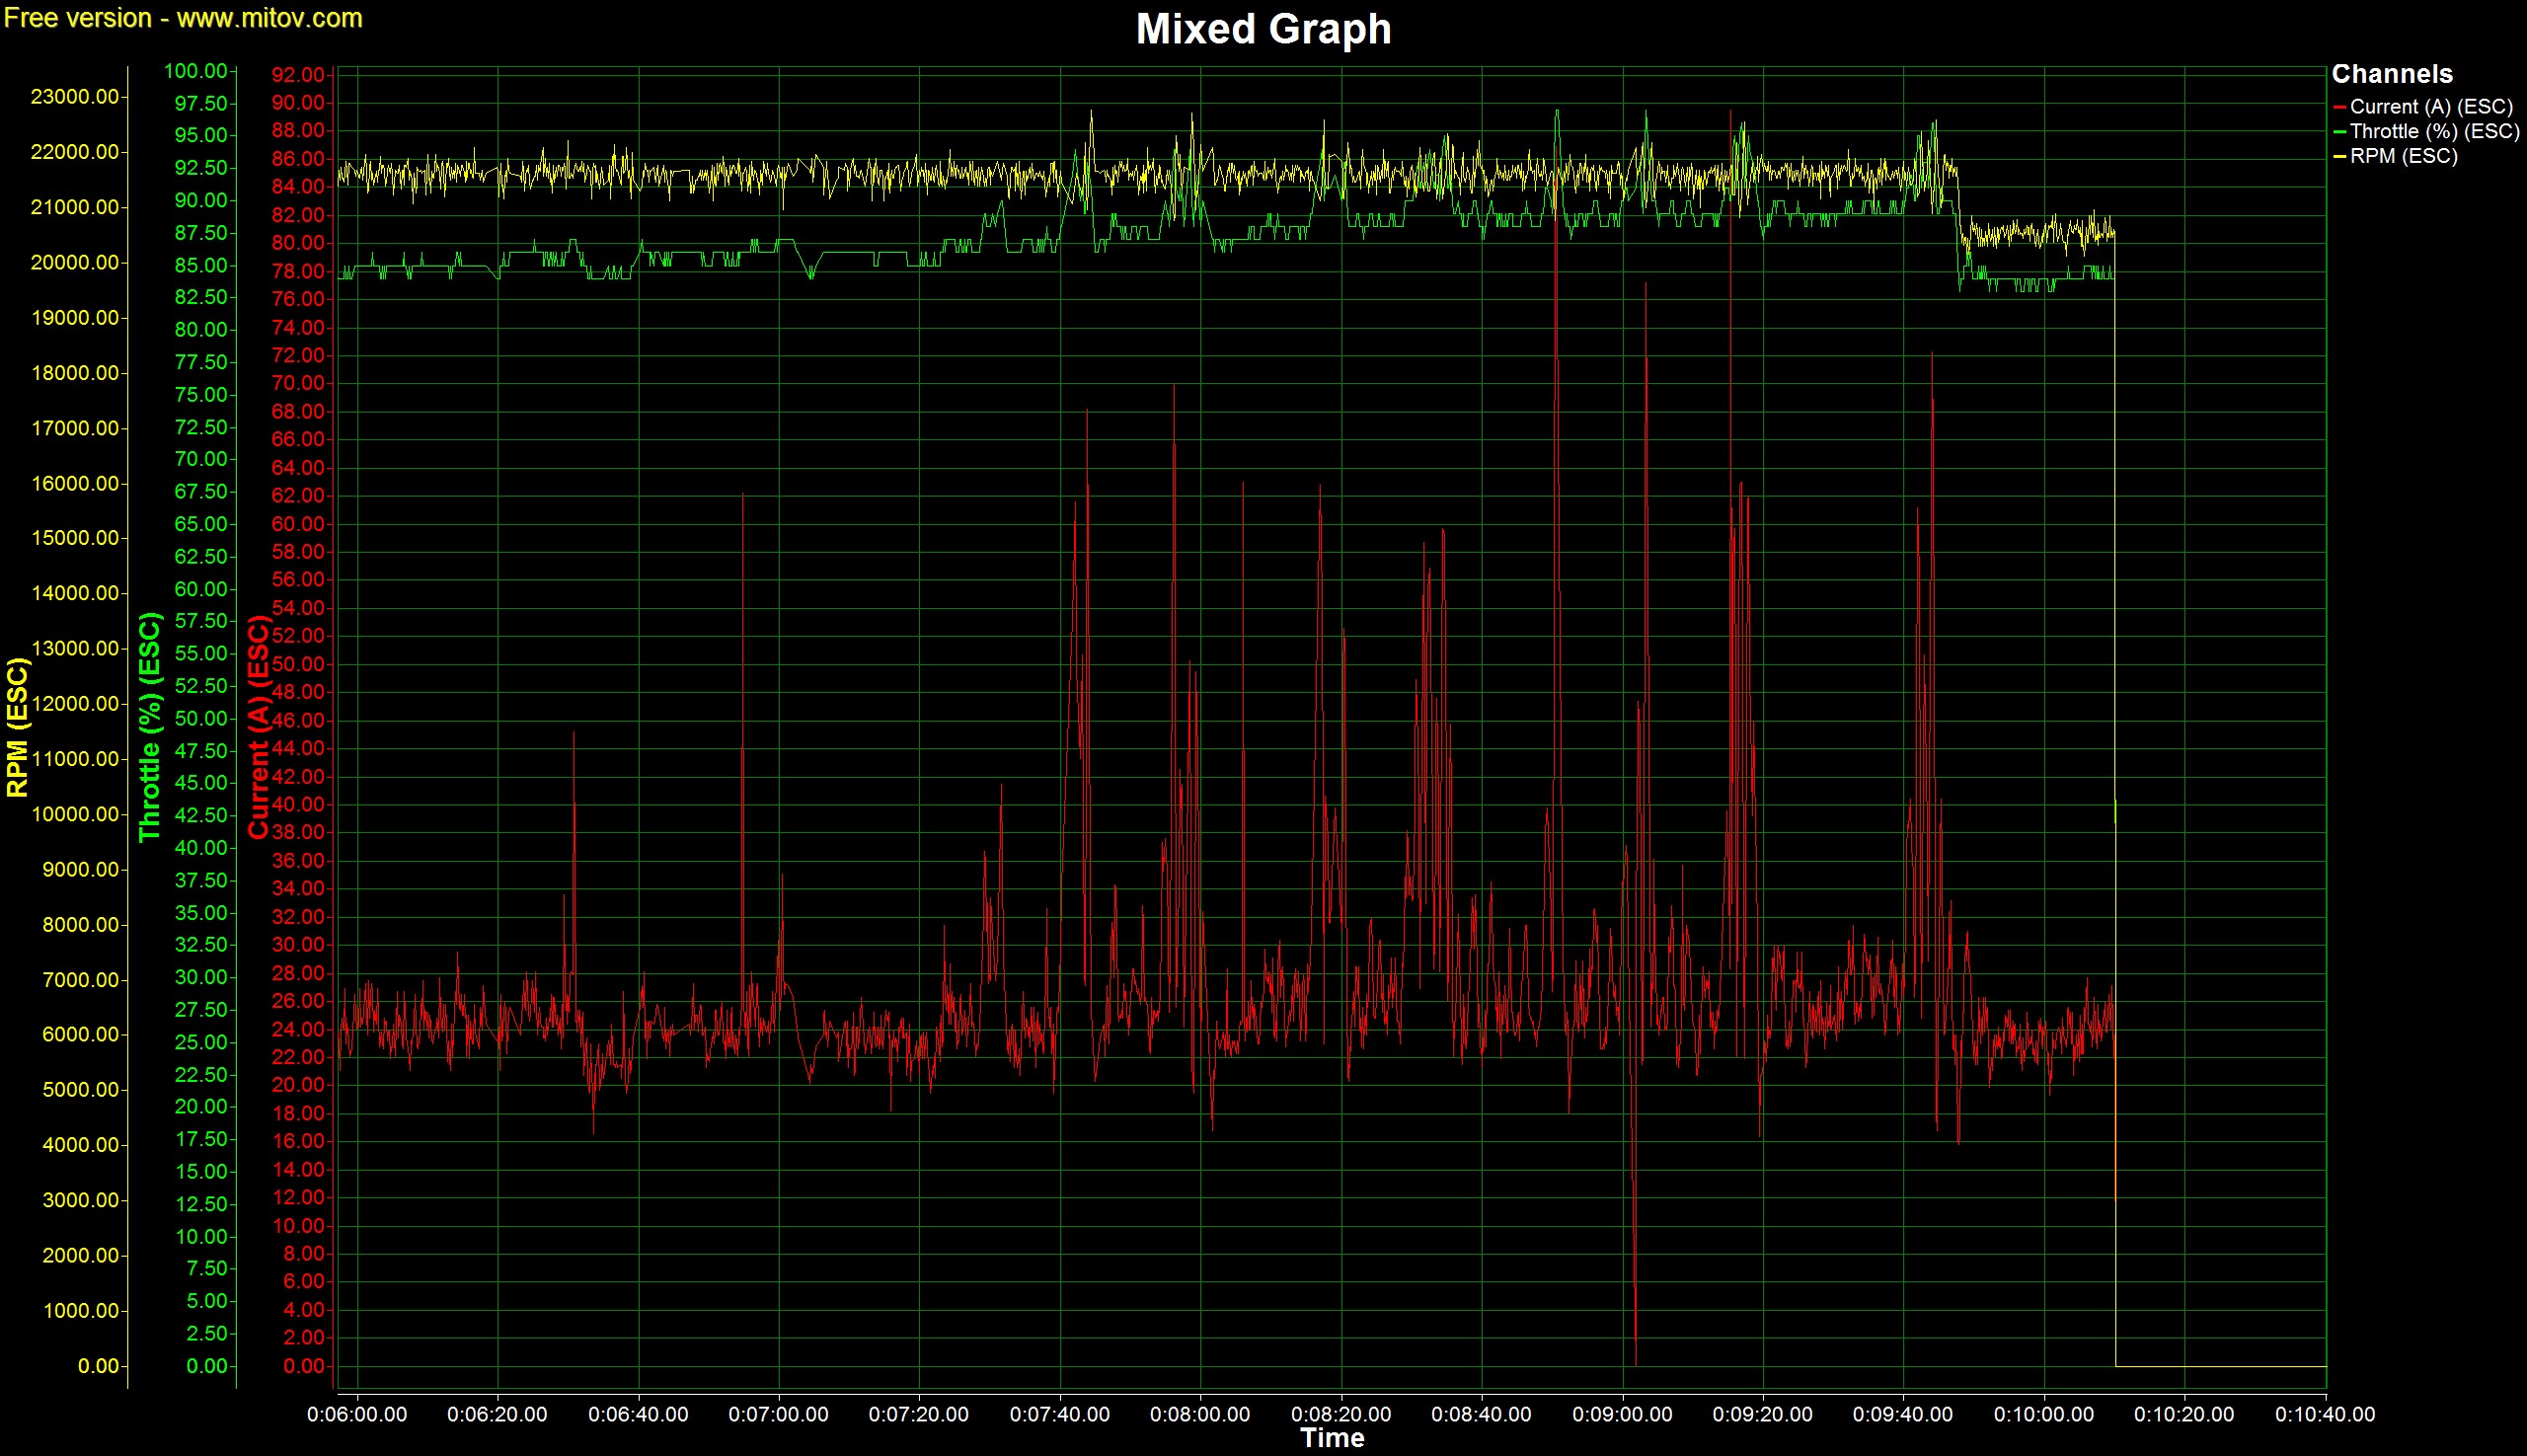Click the Throttle (%) (ESC) vertical axis title
Screen dimensions: 2527x1456
[150, 727]
